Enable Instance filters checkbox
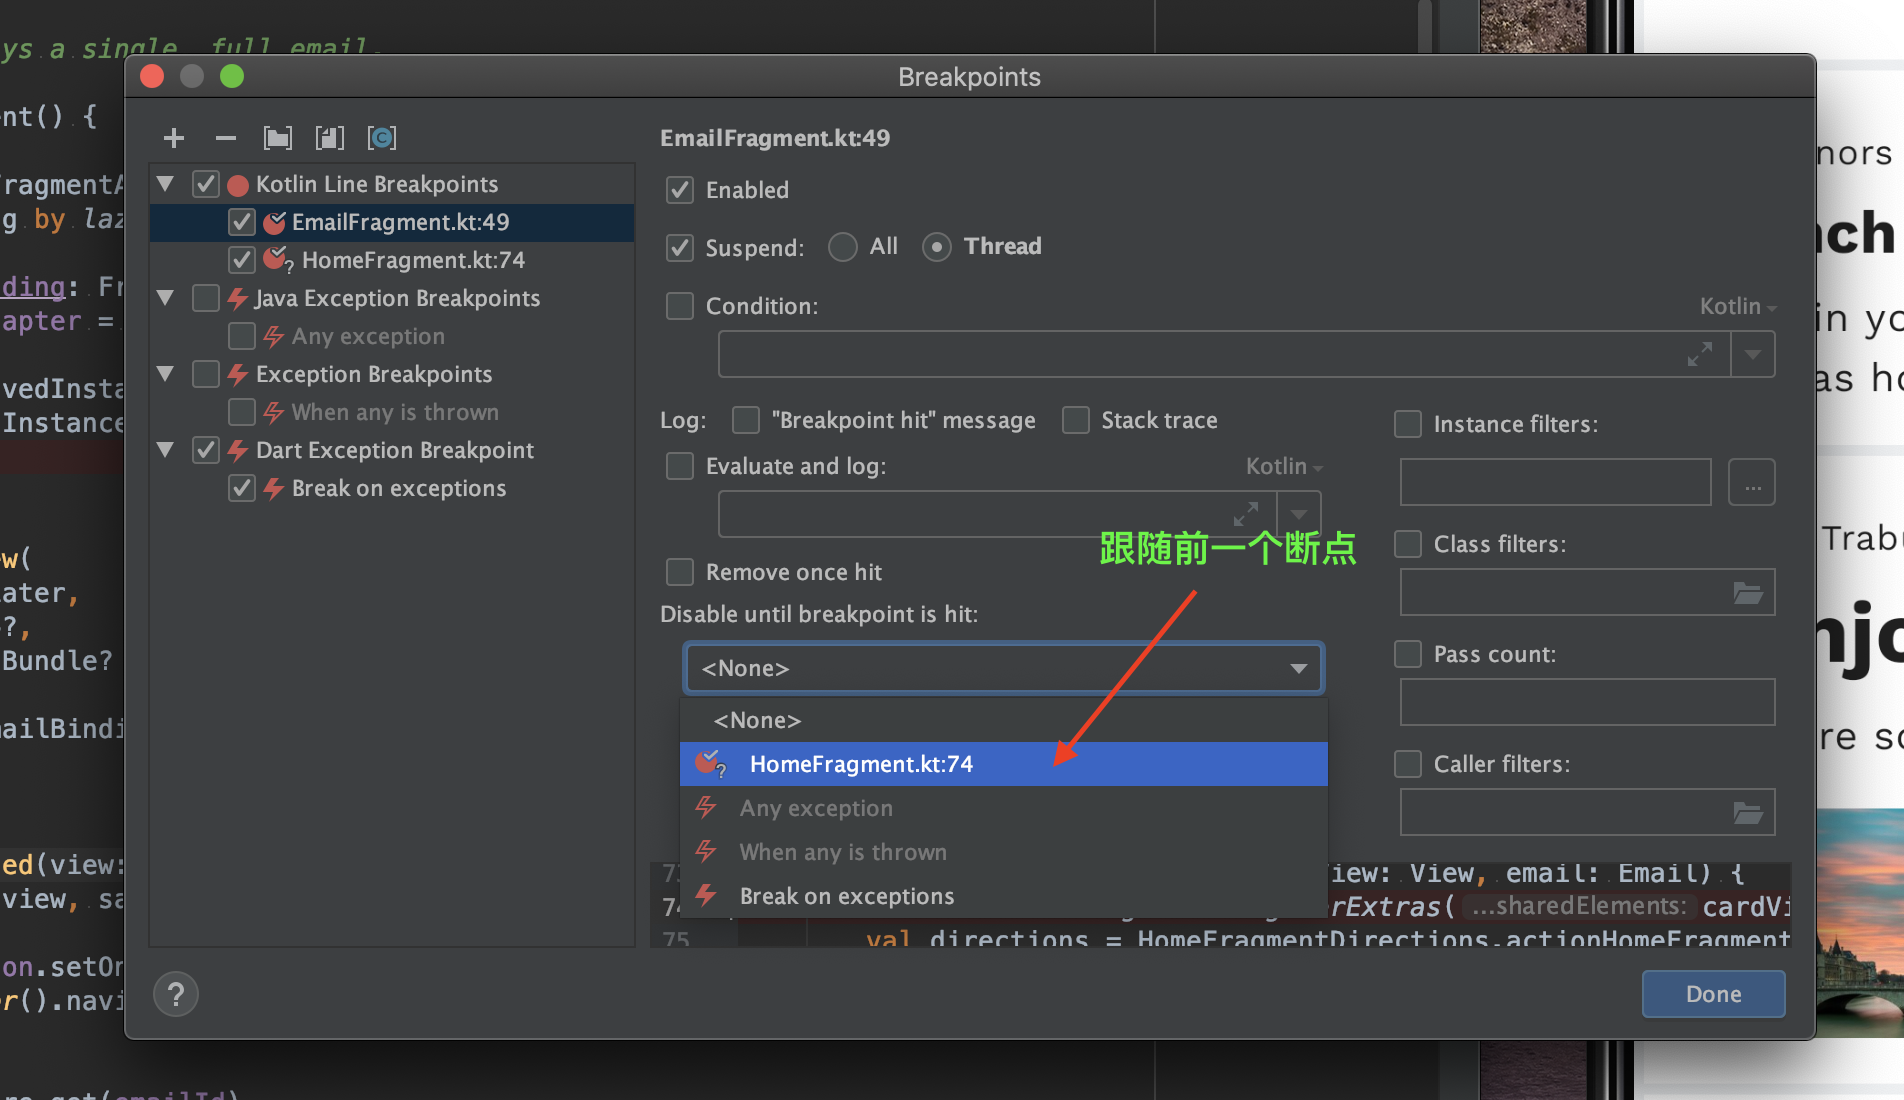The image size is (1904, 1100). tap(1408, 424)
